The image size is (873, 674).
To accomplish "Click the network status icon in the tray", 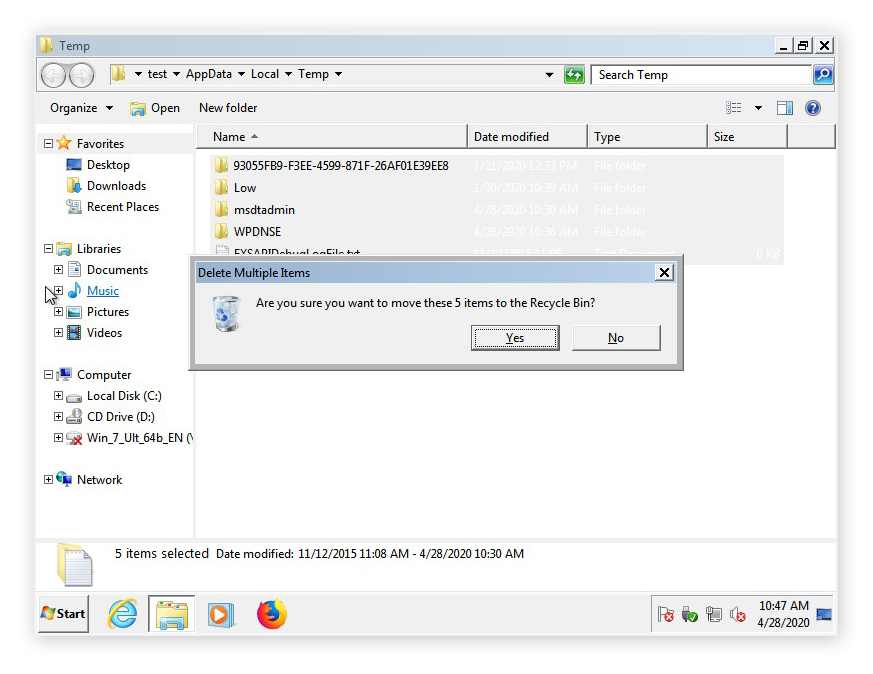I will click(x=715, y=614).
